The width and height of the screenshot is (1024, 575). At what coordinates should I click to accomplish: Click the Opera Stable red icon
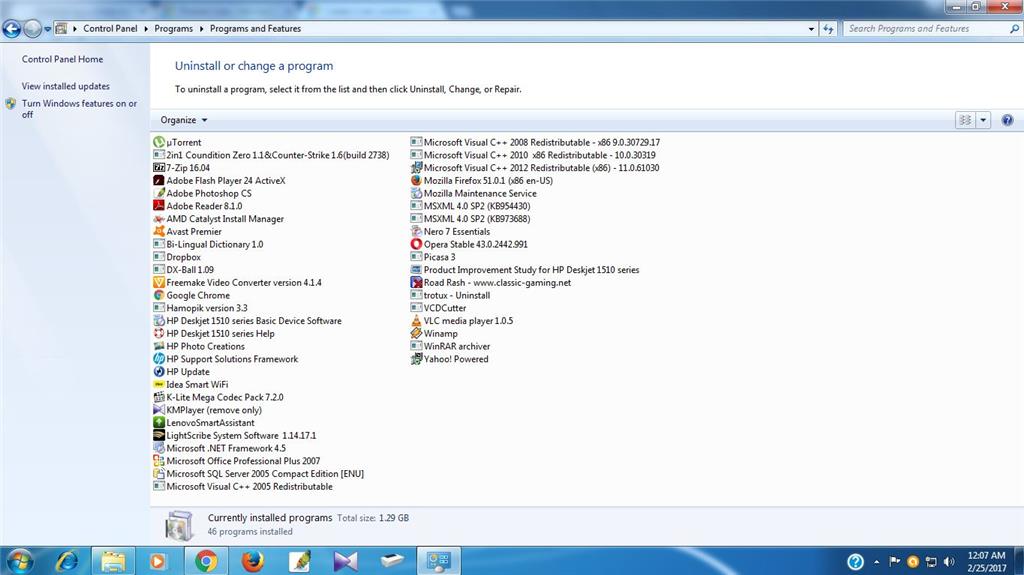tap(416, 244)
